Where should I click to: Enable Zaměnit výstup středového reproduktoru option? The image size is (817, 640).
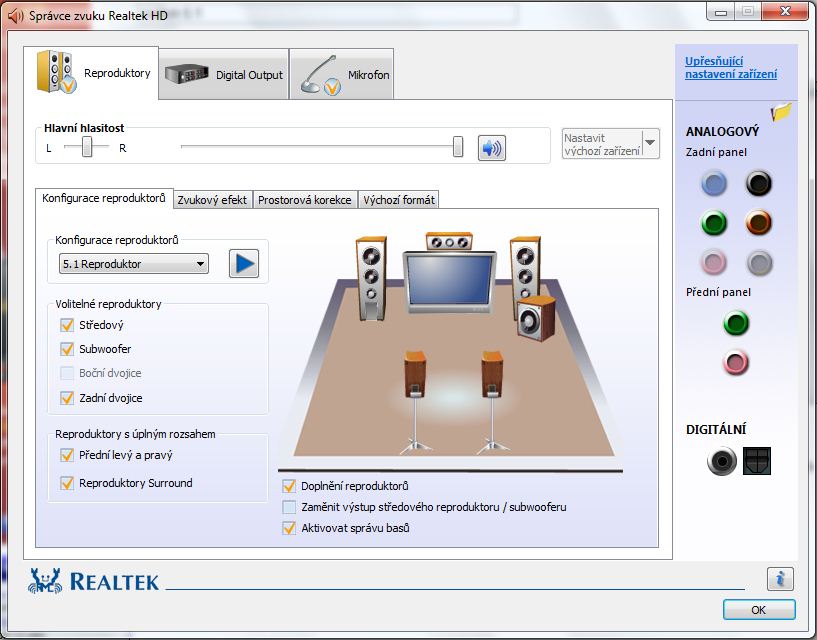[289, 507]
